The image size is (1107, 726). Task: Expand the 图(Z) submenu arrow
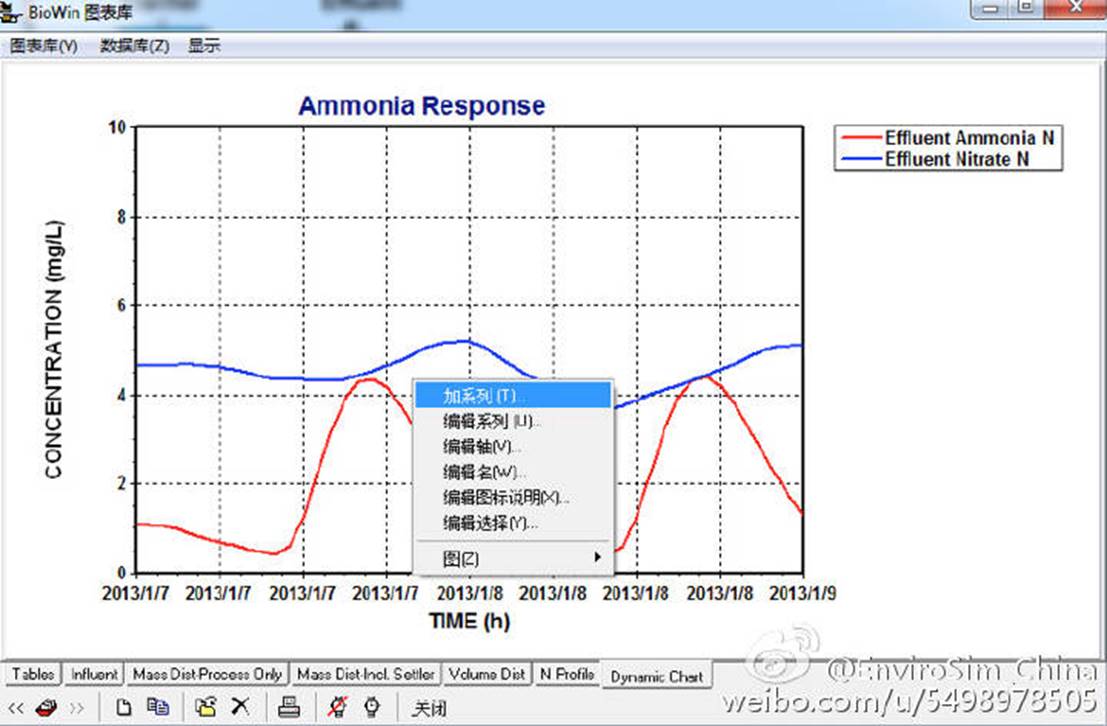(598, 558)
